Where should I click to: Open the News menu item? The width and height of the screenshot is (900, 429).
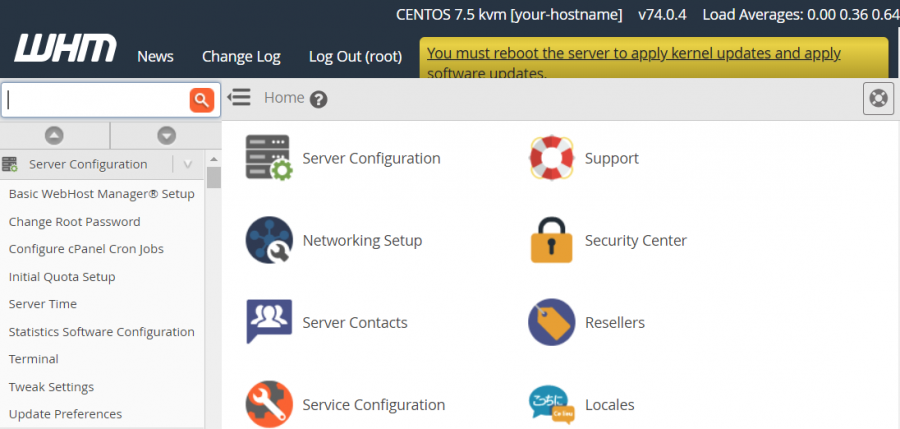(156, 56)
